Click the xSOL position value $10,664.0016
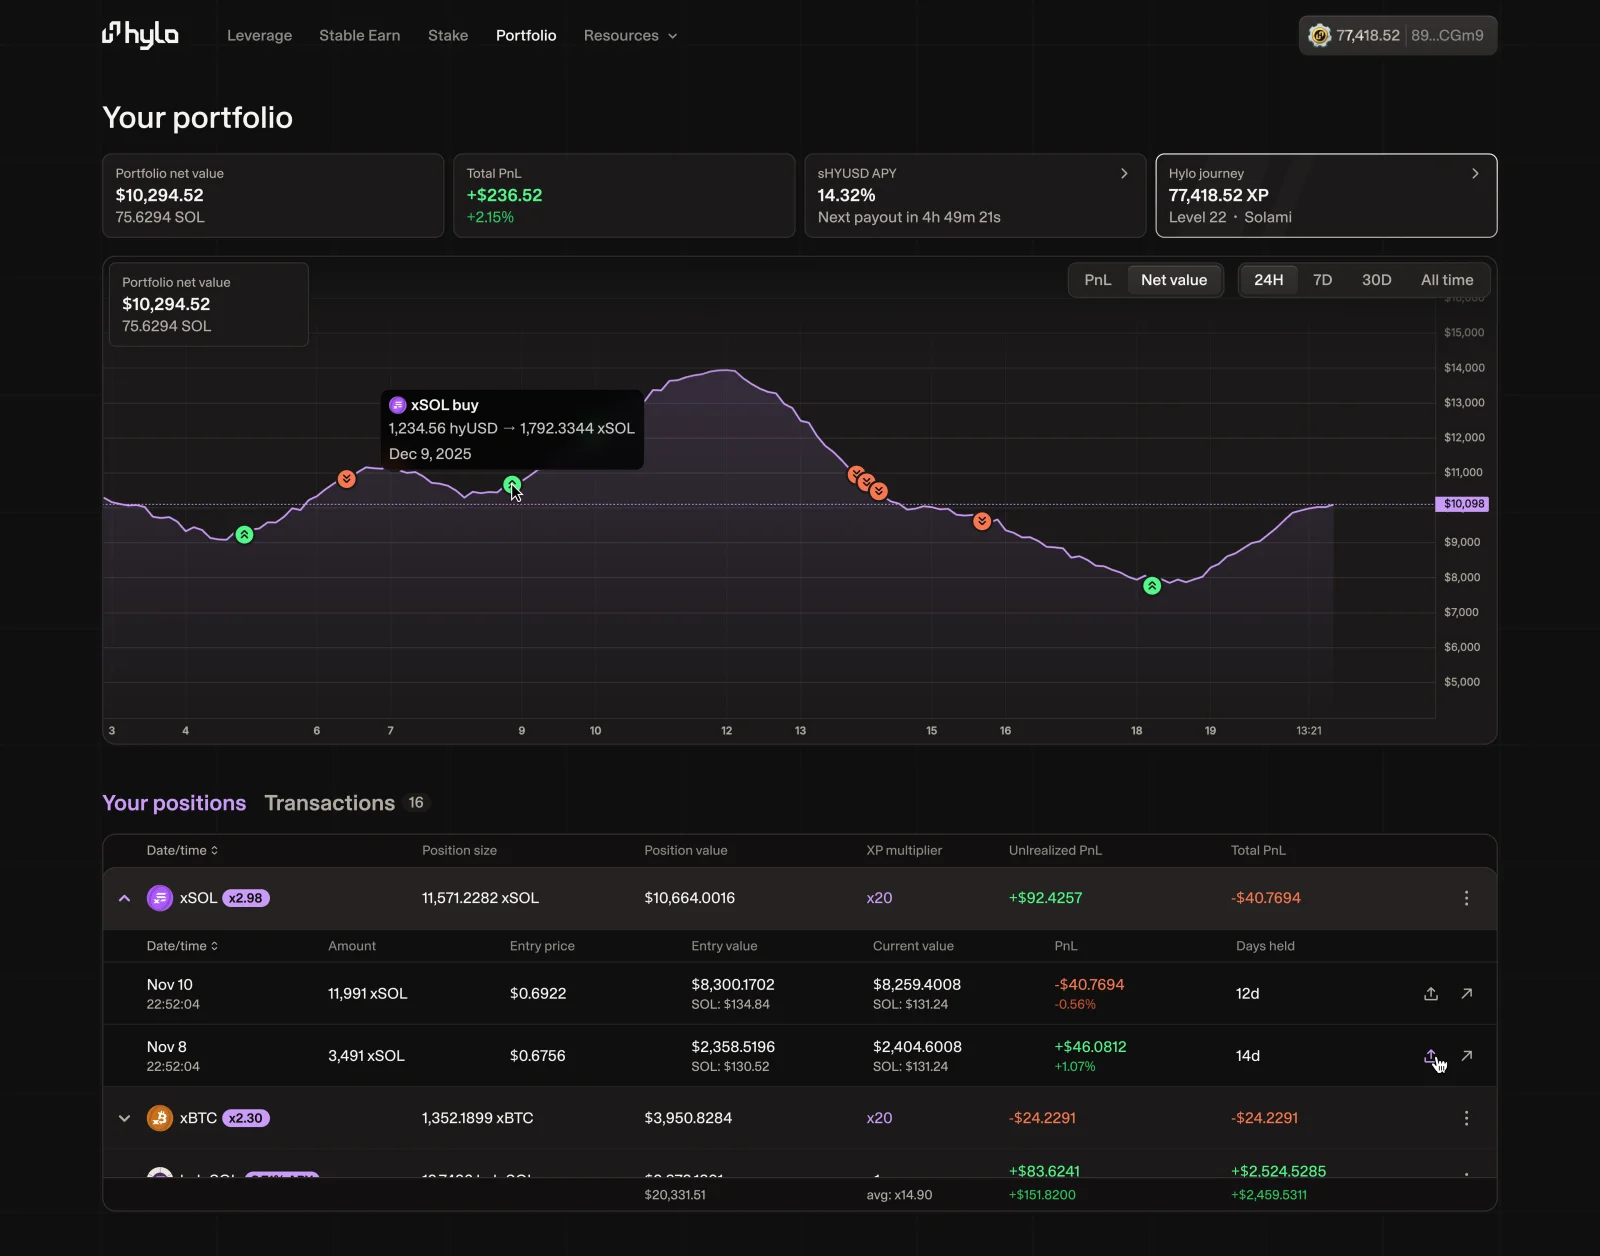1600x1256 pixels. tap(690, 898)
